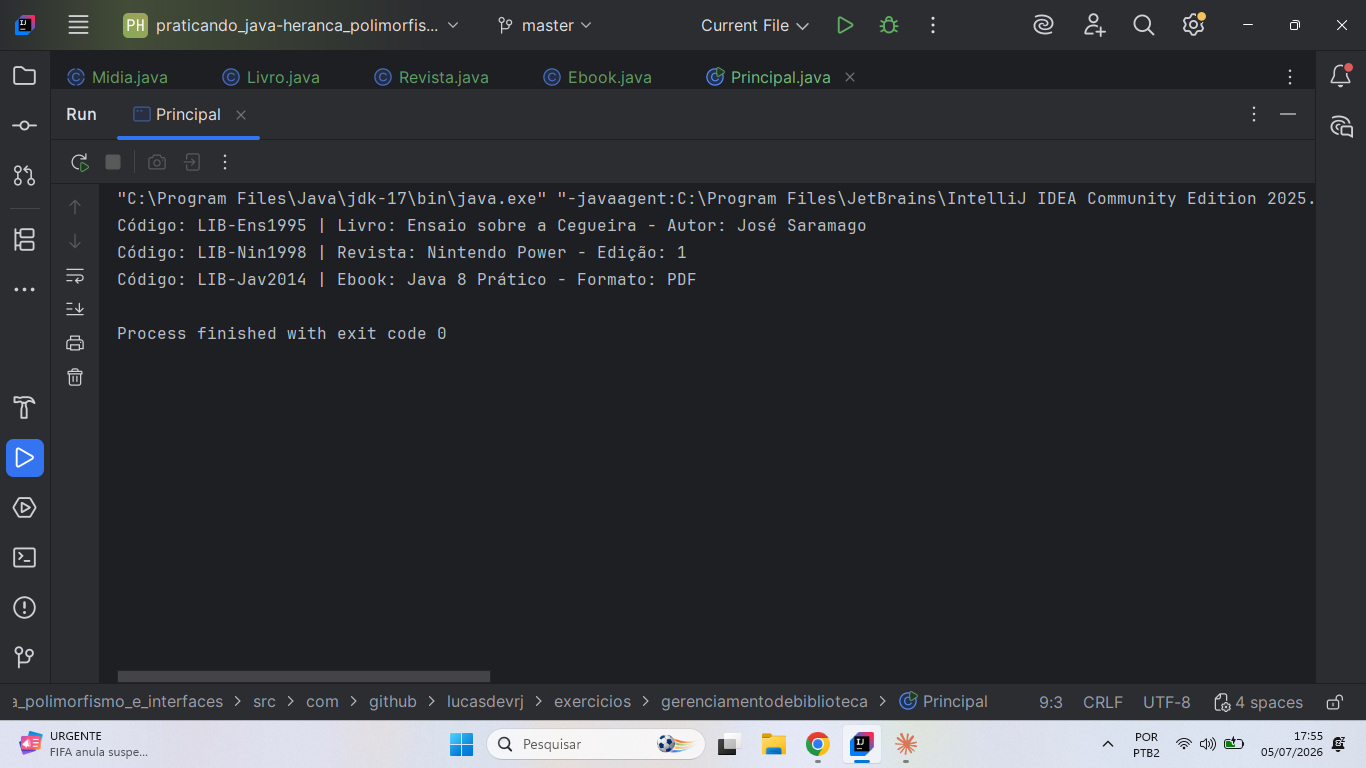Viewport: 1366px width, 768px height.
Task: Show editor tabs list options
Action: click(1290, 77)
